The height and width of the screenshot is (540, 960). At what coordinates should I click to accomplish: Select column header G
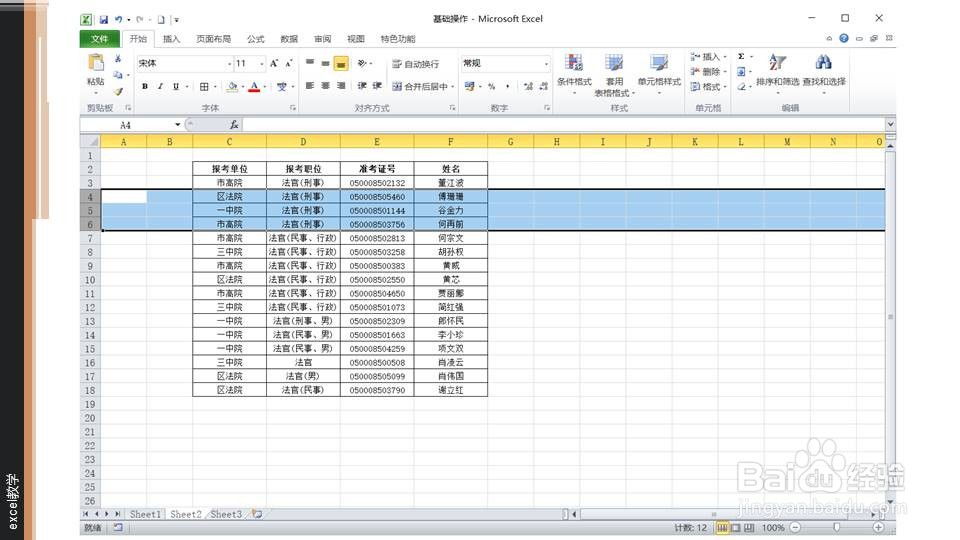(x=510, y=142)
